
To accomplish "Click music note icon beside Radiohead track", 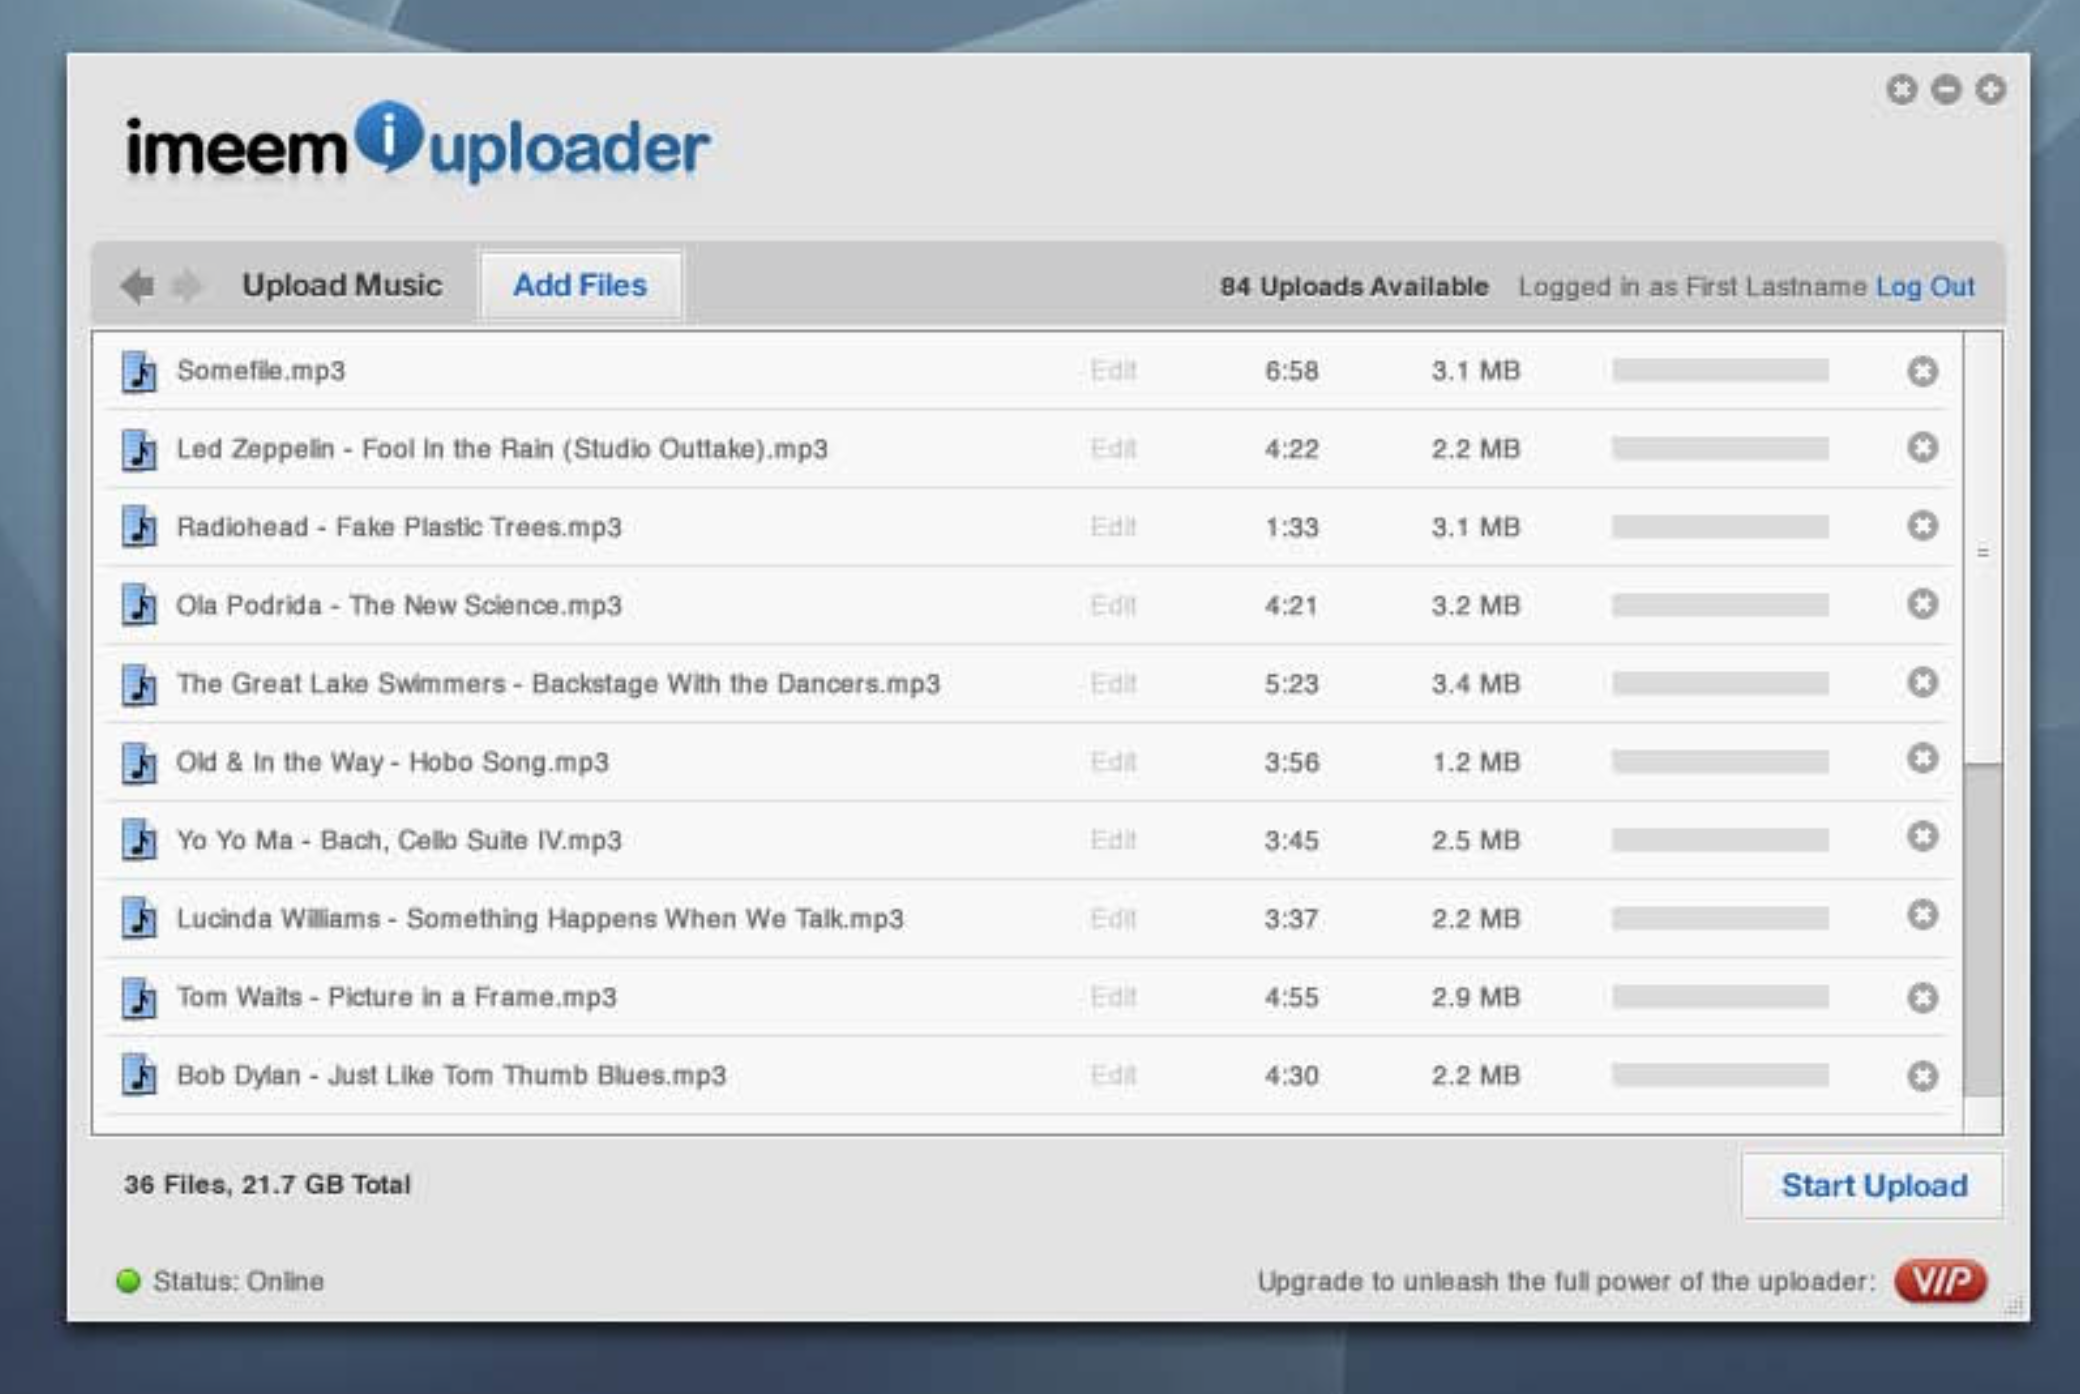I will pos(139,527).
